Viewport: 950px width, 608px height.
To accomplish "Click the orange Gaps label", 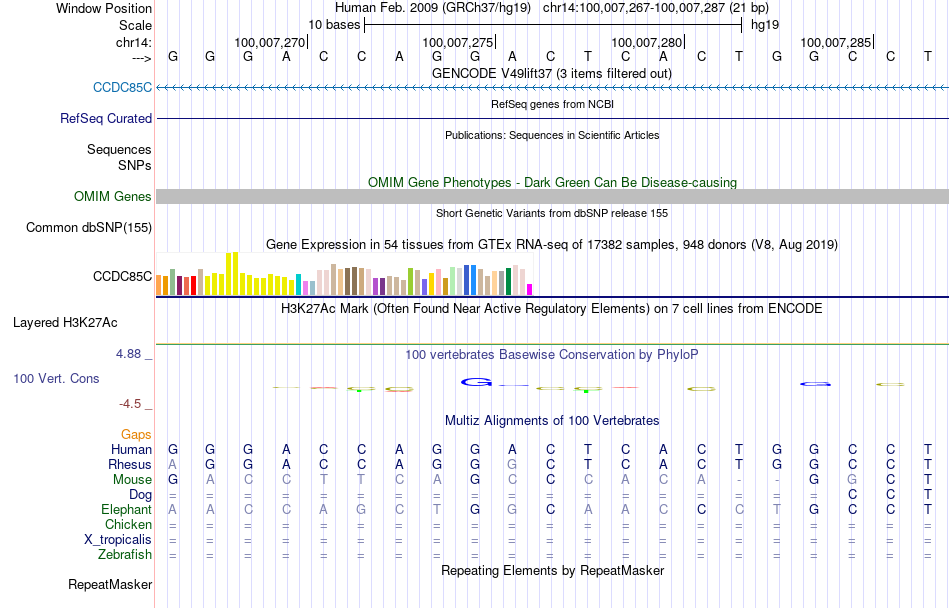I will pyautogui.click(x=136, y=435).
